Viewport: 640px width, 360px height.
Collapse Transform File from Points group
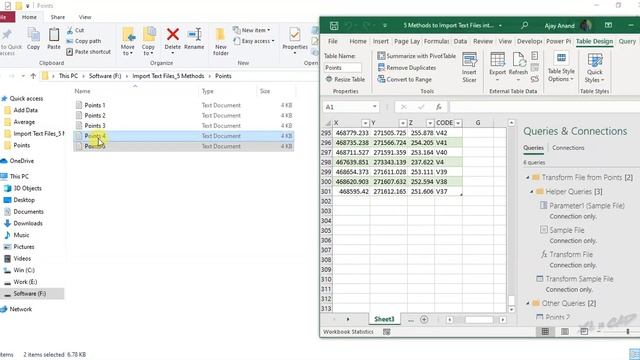(x=527, y=178)
